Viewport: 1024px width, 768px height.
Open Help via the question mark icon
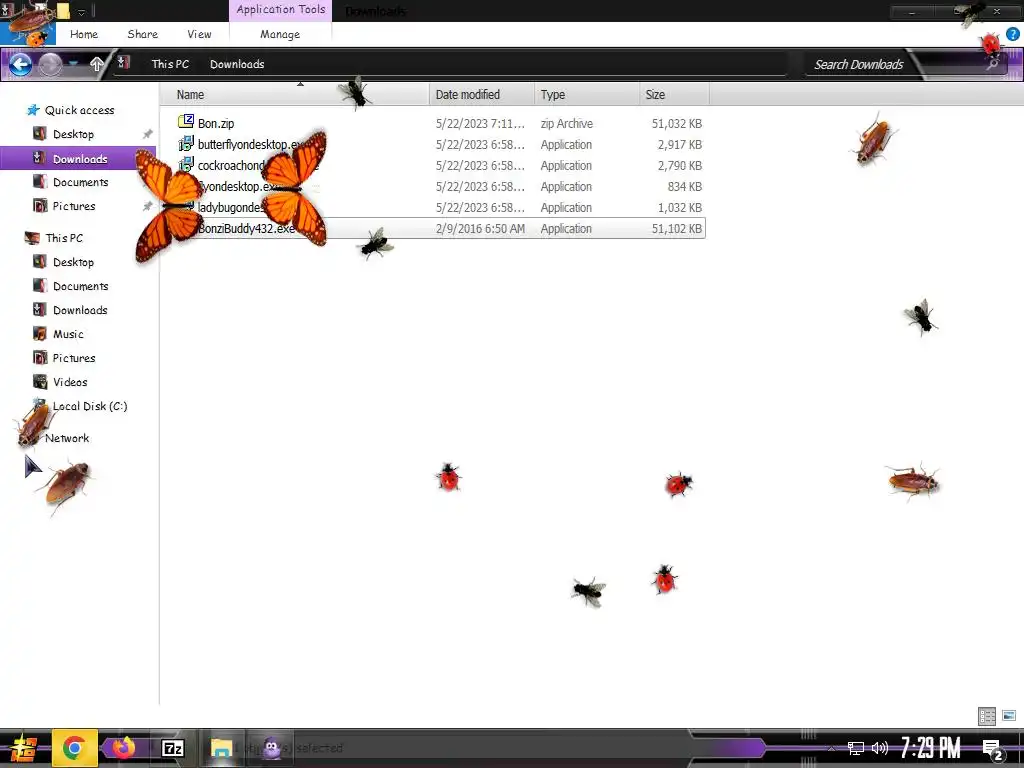[x=1013, y=35]
